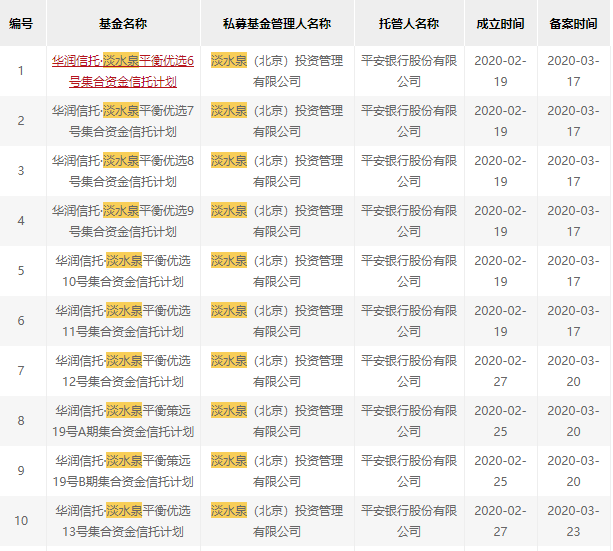Click fund name 淡水泉平衡优选8号集合资金信托计划
The width and height of the screenshot is (613, 551).
[123, 171]
